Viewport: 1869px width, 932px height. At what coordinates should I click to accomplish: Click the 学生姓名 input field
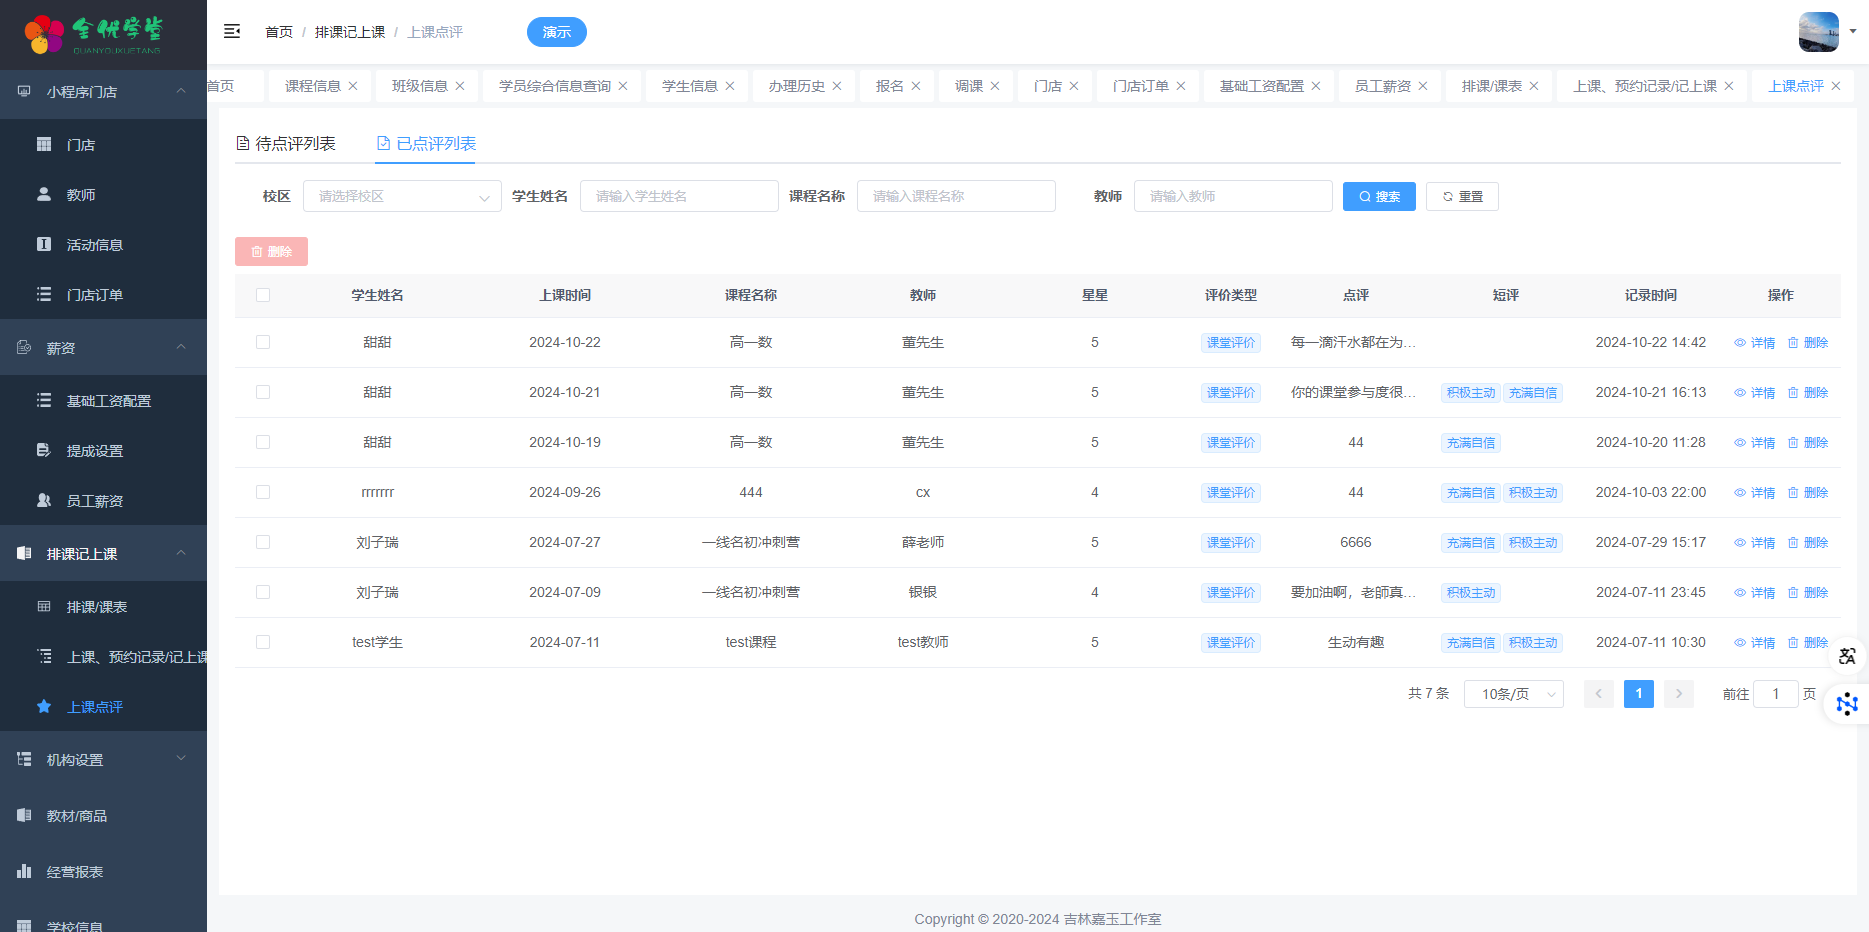click(679, 196)
